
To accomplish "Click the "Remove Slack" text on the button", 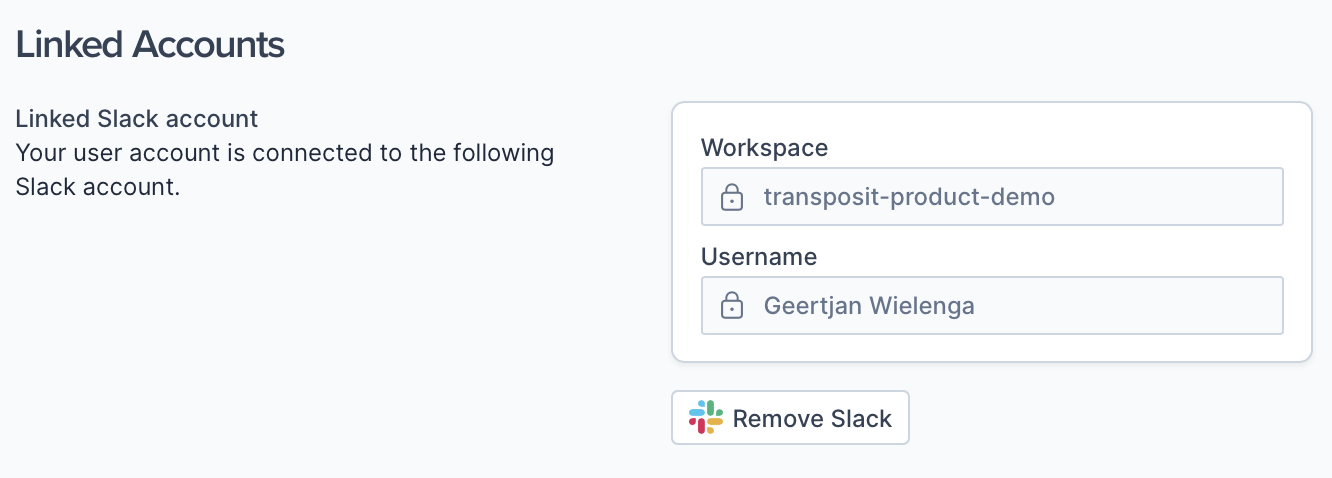I will 812,418.
